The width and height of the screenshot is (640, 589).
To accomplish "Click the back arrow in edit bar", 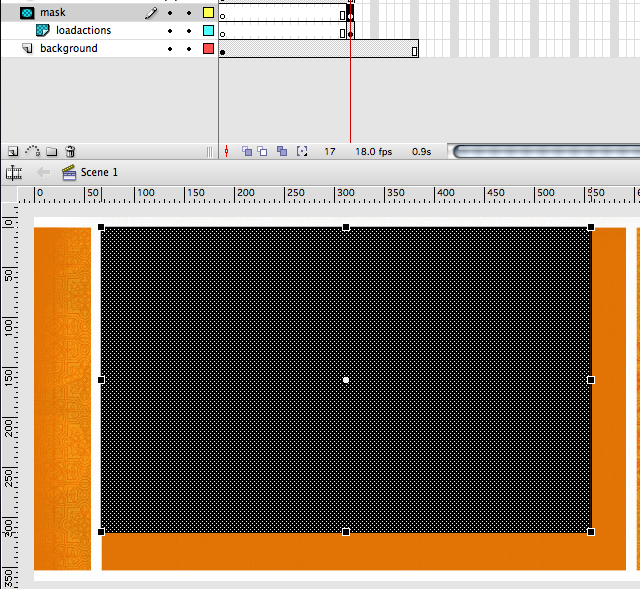I will pos(43,172).
